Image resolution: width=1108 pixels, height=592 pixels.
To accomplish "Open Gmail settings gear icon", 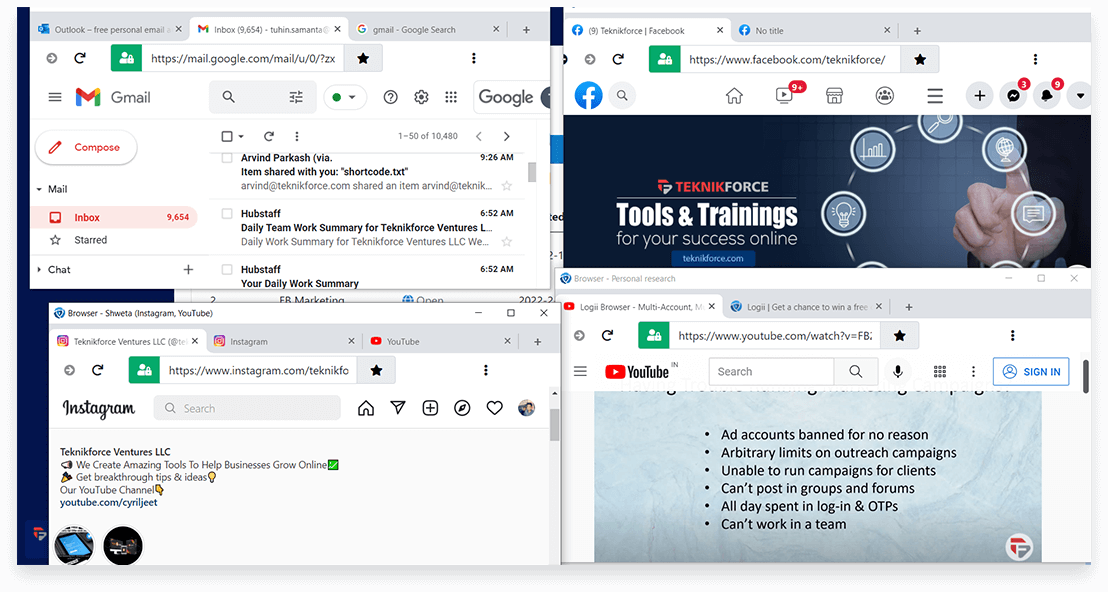I will [421, 97].
